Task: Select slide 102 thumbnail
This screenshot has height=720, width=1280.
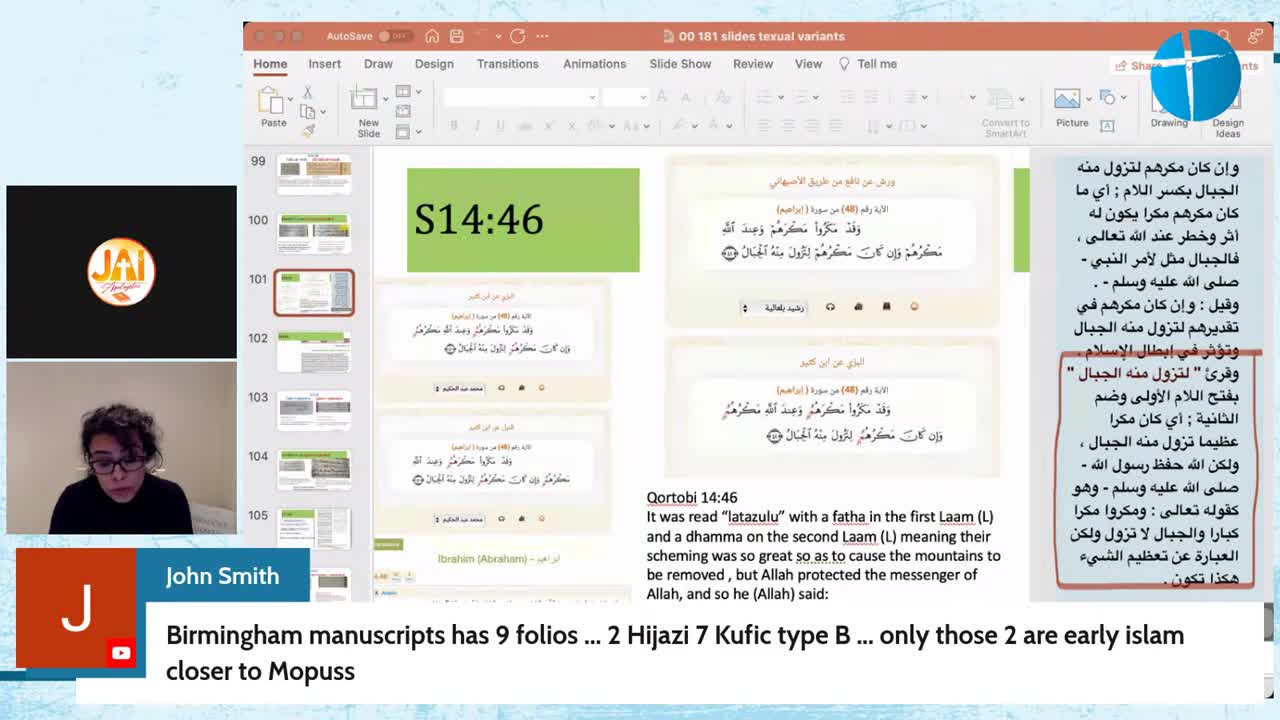Action: [314, 351]
